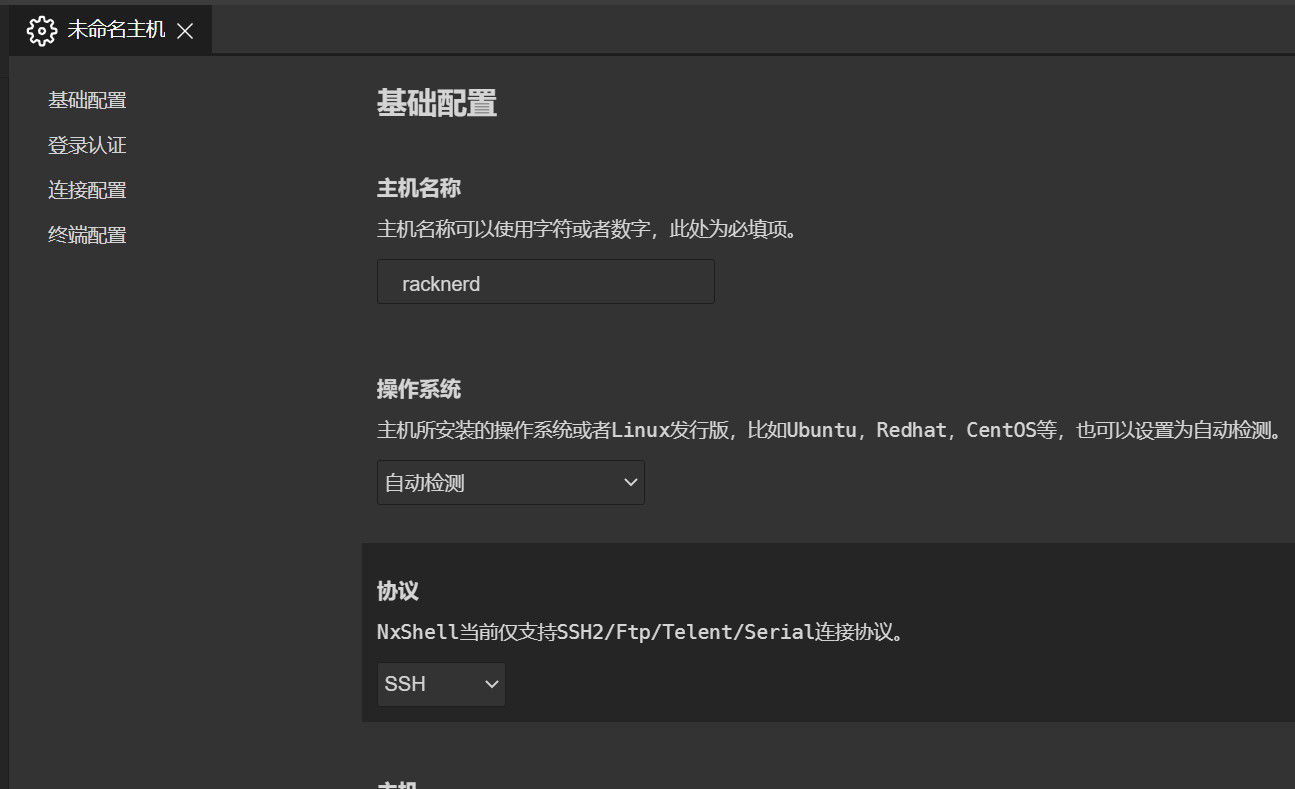Click the partially visible 主机 heading at the bottom
The height and width of the screenshot is (789, 1295).
click(x=397, y=784)
